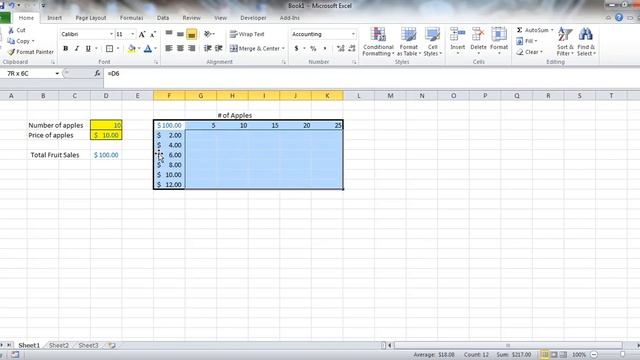Open the Calibri font name dropdown
Viewport: 640px width, 360px height.
(111, 34)
